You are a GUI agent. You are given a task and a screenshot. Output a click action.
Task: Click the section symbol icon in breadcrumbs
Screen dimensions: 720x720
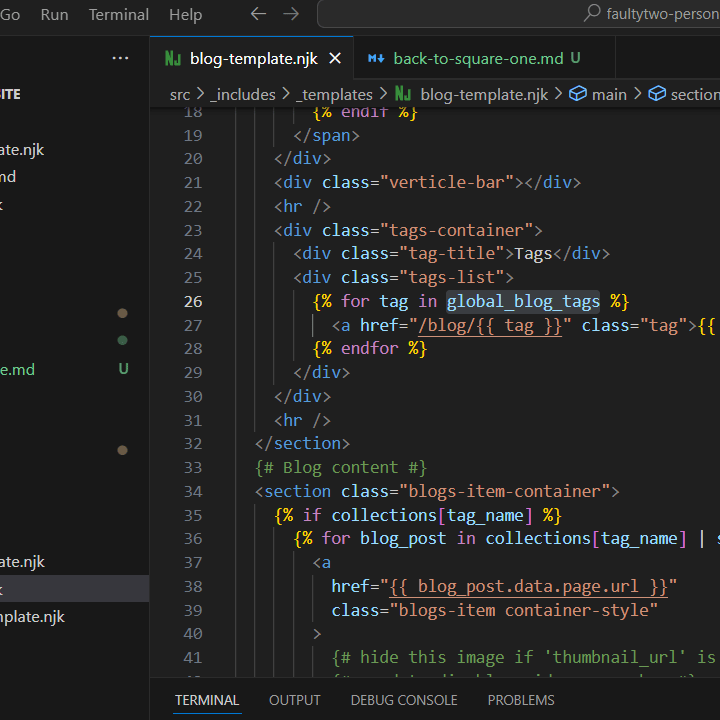click(x=657, y=94)
